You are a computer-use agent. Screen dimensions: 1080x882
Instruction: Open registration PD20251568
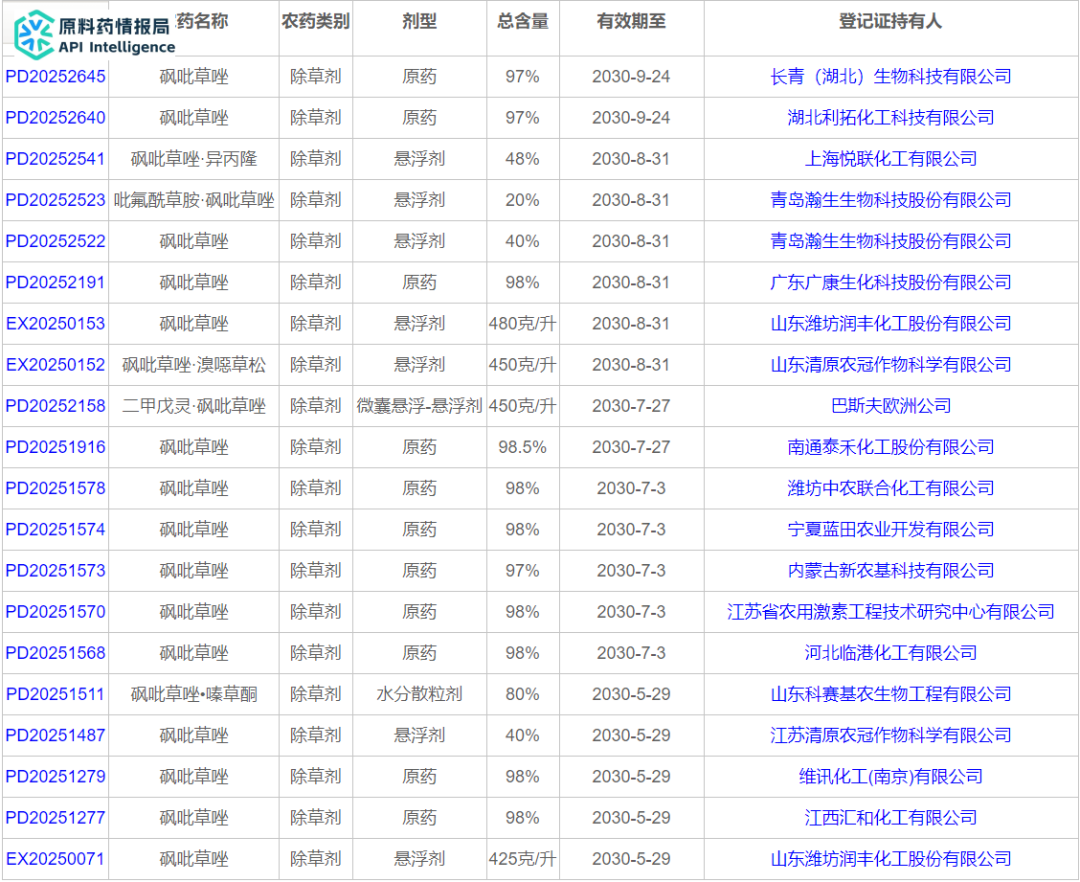tap(55, 653)
